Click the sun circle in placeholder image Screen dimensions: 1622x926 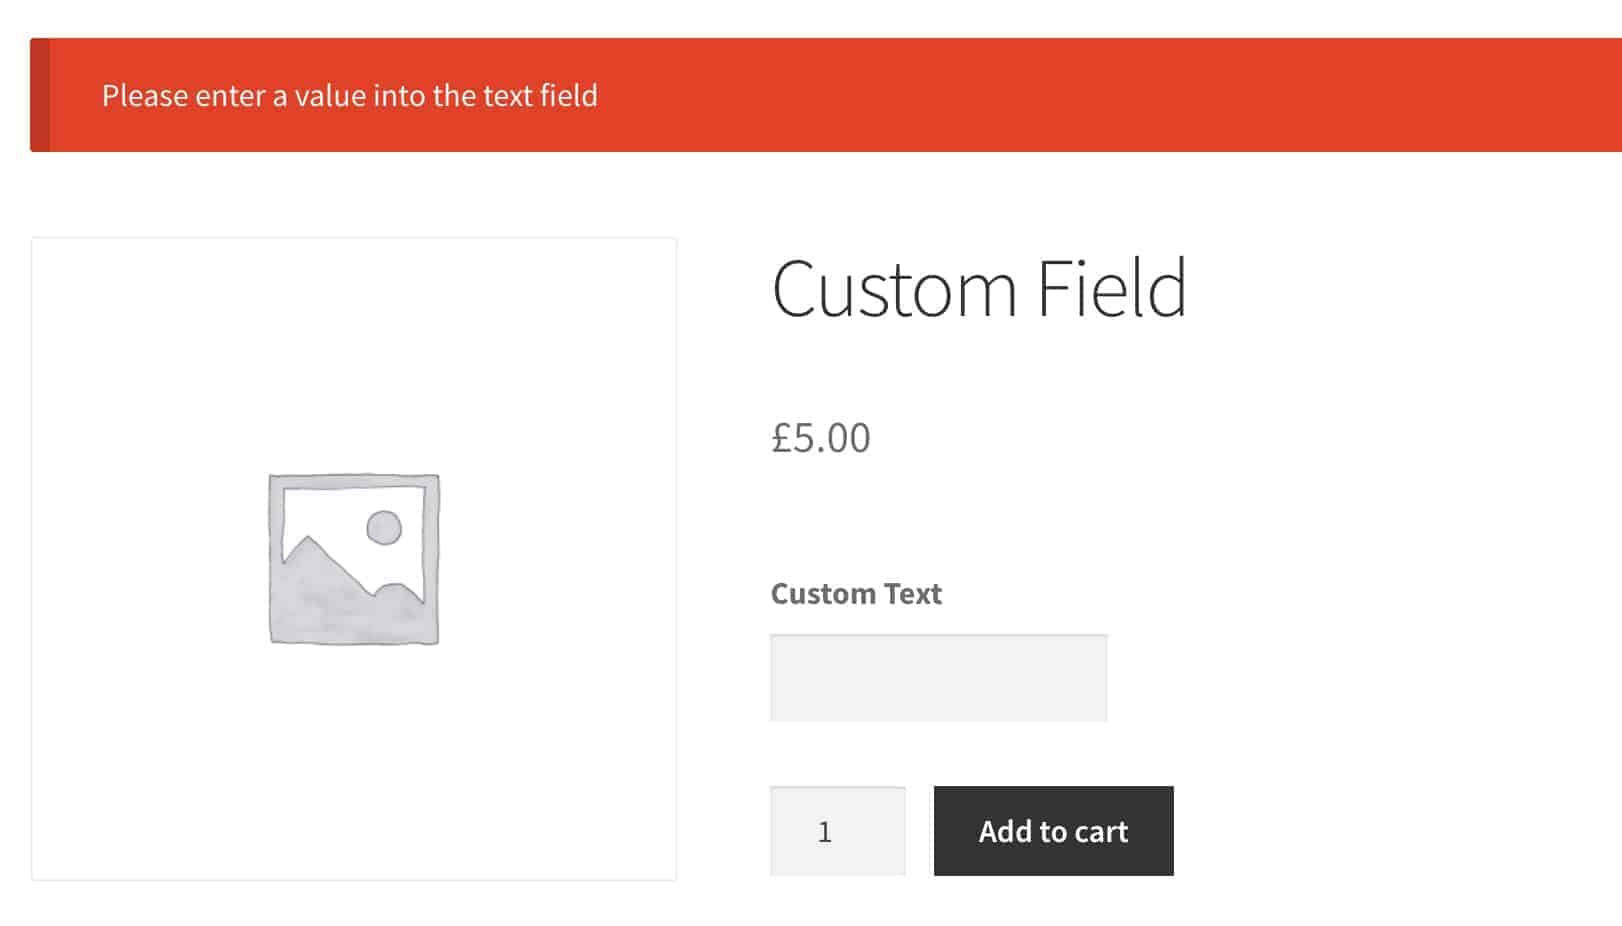point(384,527)
